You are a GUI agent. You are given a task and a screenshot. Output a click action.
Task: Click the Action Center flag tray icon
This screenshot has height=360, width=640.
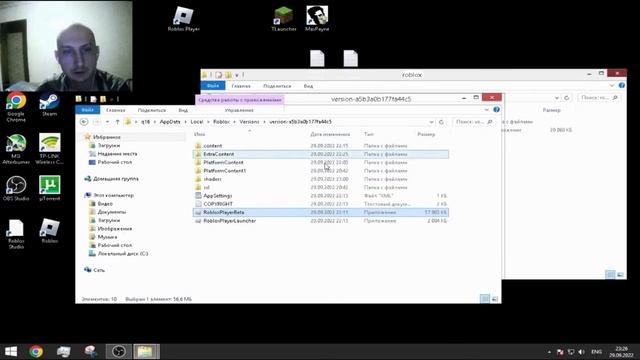[560, 352]
